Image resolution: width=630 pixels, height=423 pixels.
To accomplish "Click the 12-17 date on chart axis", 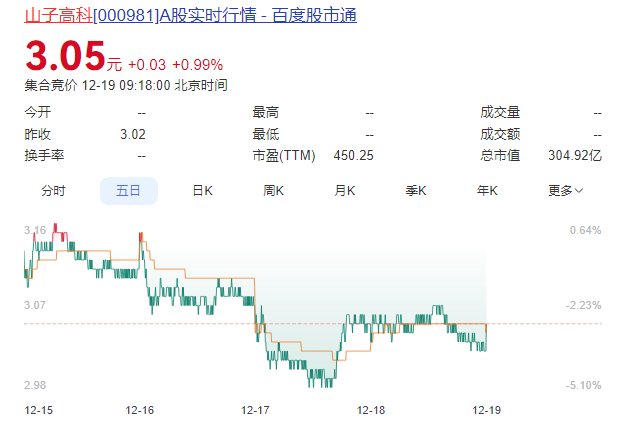I will coord(256,410).
